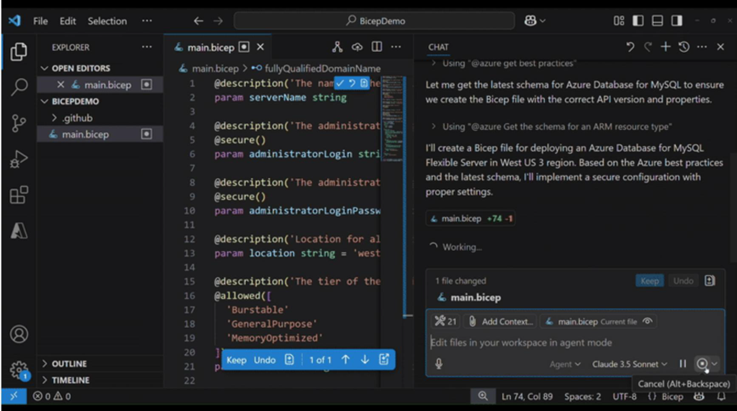Click the deploy cloud icon in editor toolbar
The image size is (737, 411).
[357, 47]
